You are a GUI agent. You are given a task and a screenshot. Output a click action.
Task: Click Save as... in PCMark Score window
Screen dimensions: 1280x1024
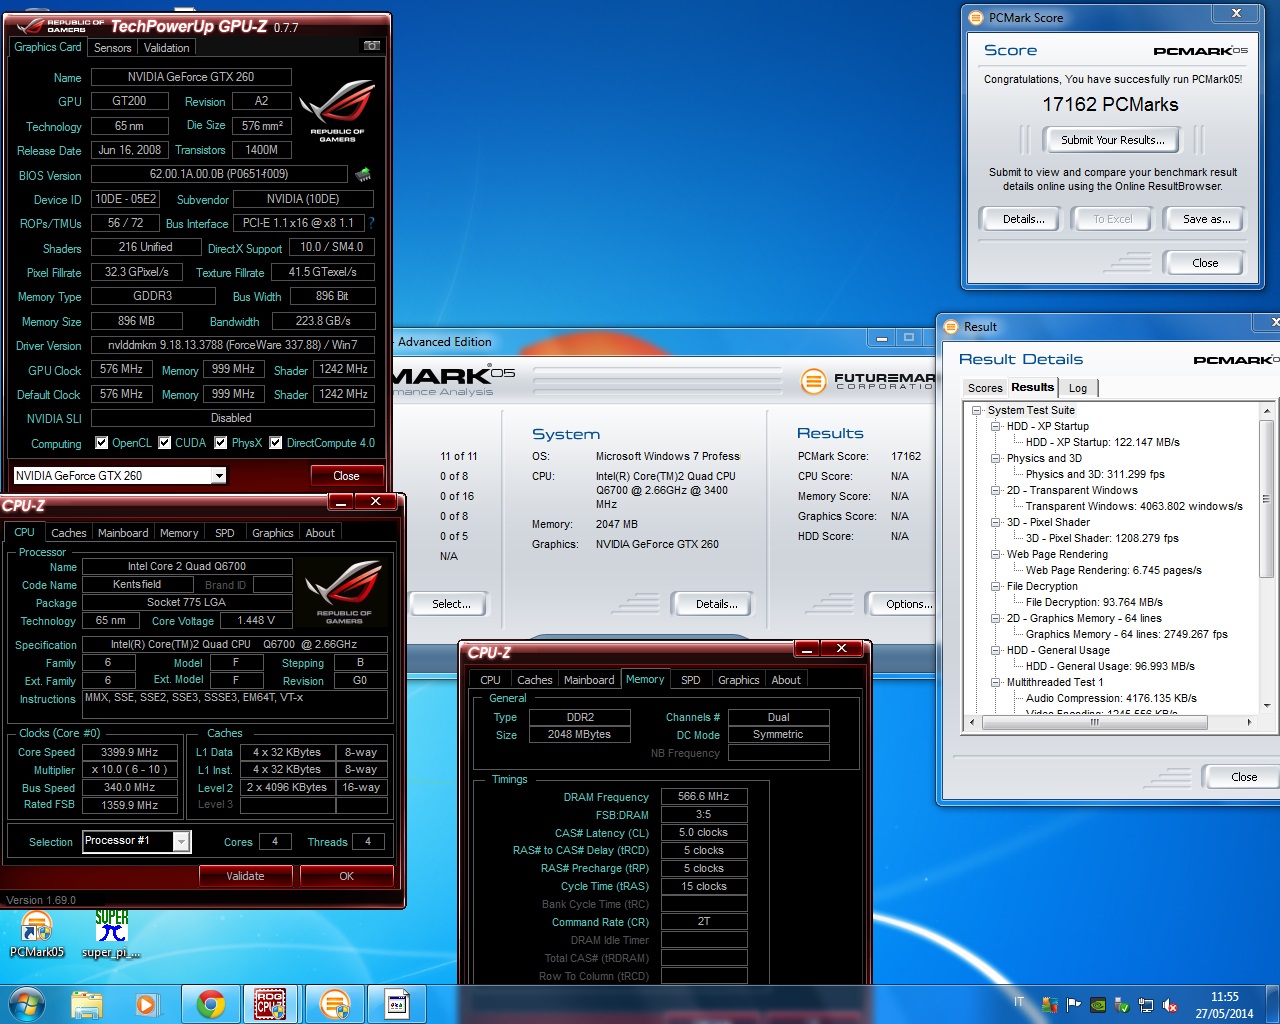coord(1206,219)
